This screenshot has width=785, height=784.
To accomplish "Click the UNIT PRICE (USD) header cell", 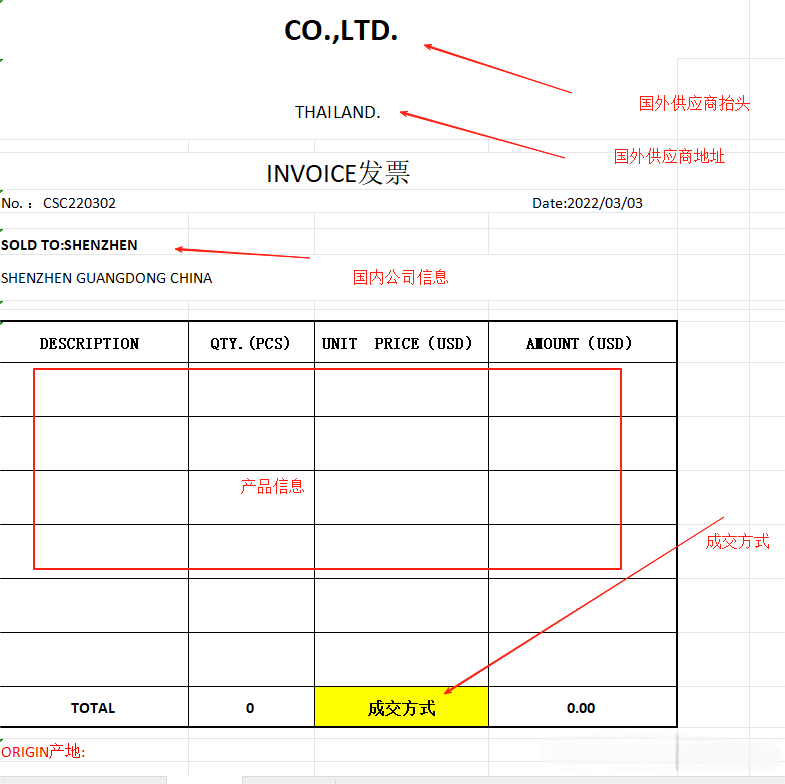I will click(401, 343).
